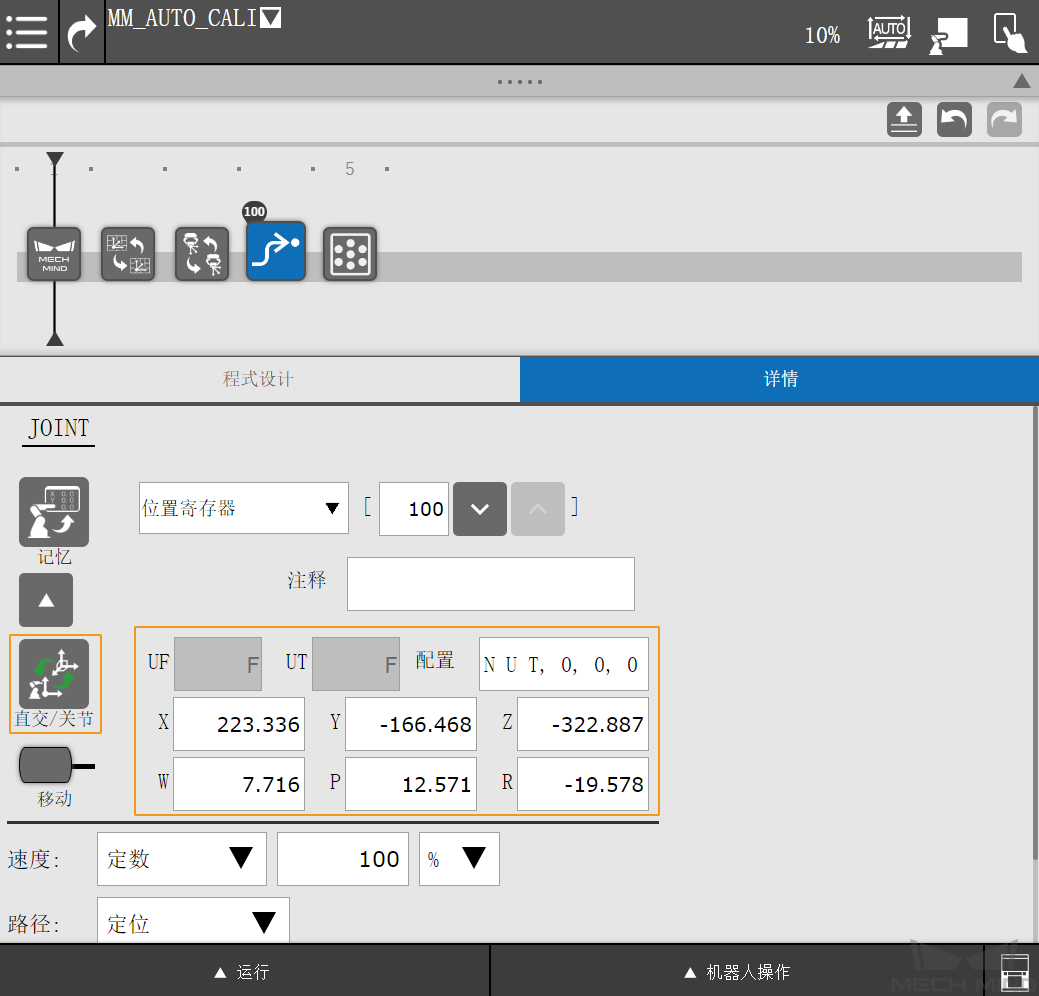This screenshot has width=1039, height=996.
Task: Edit the X value 223.336
Action: (239, 724)
